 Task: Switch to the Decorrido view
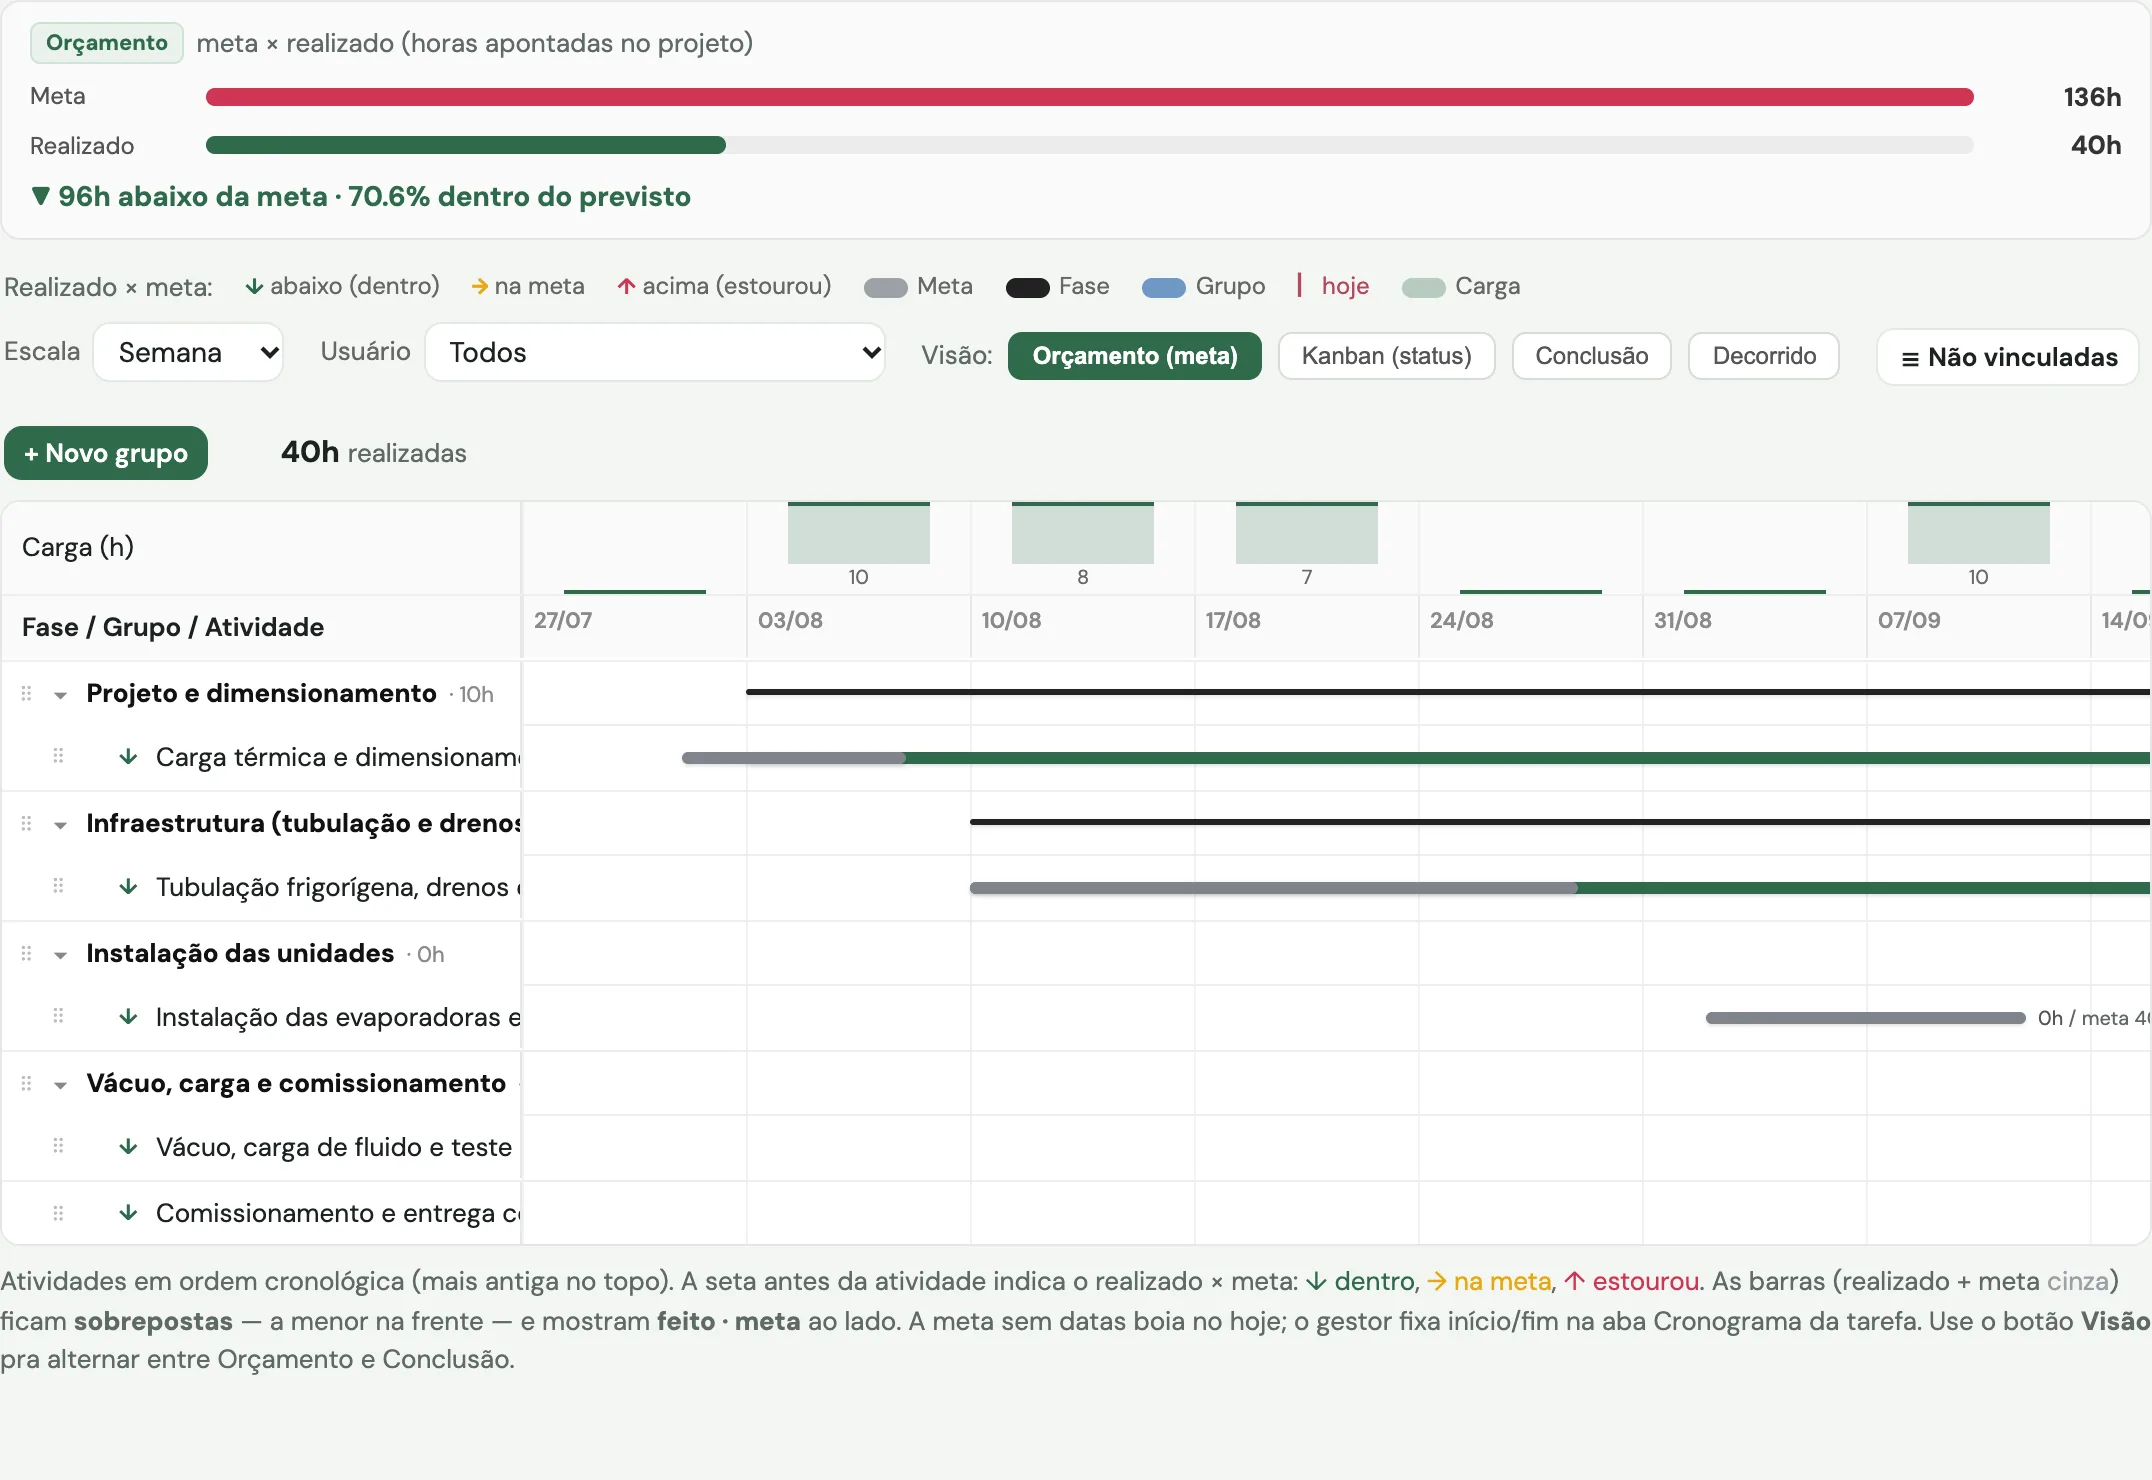1764,356
